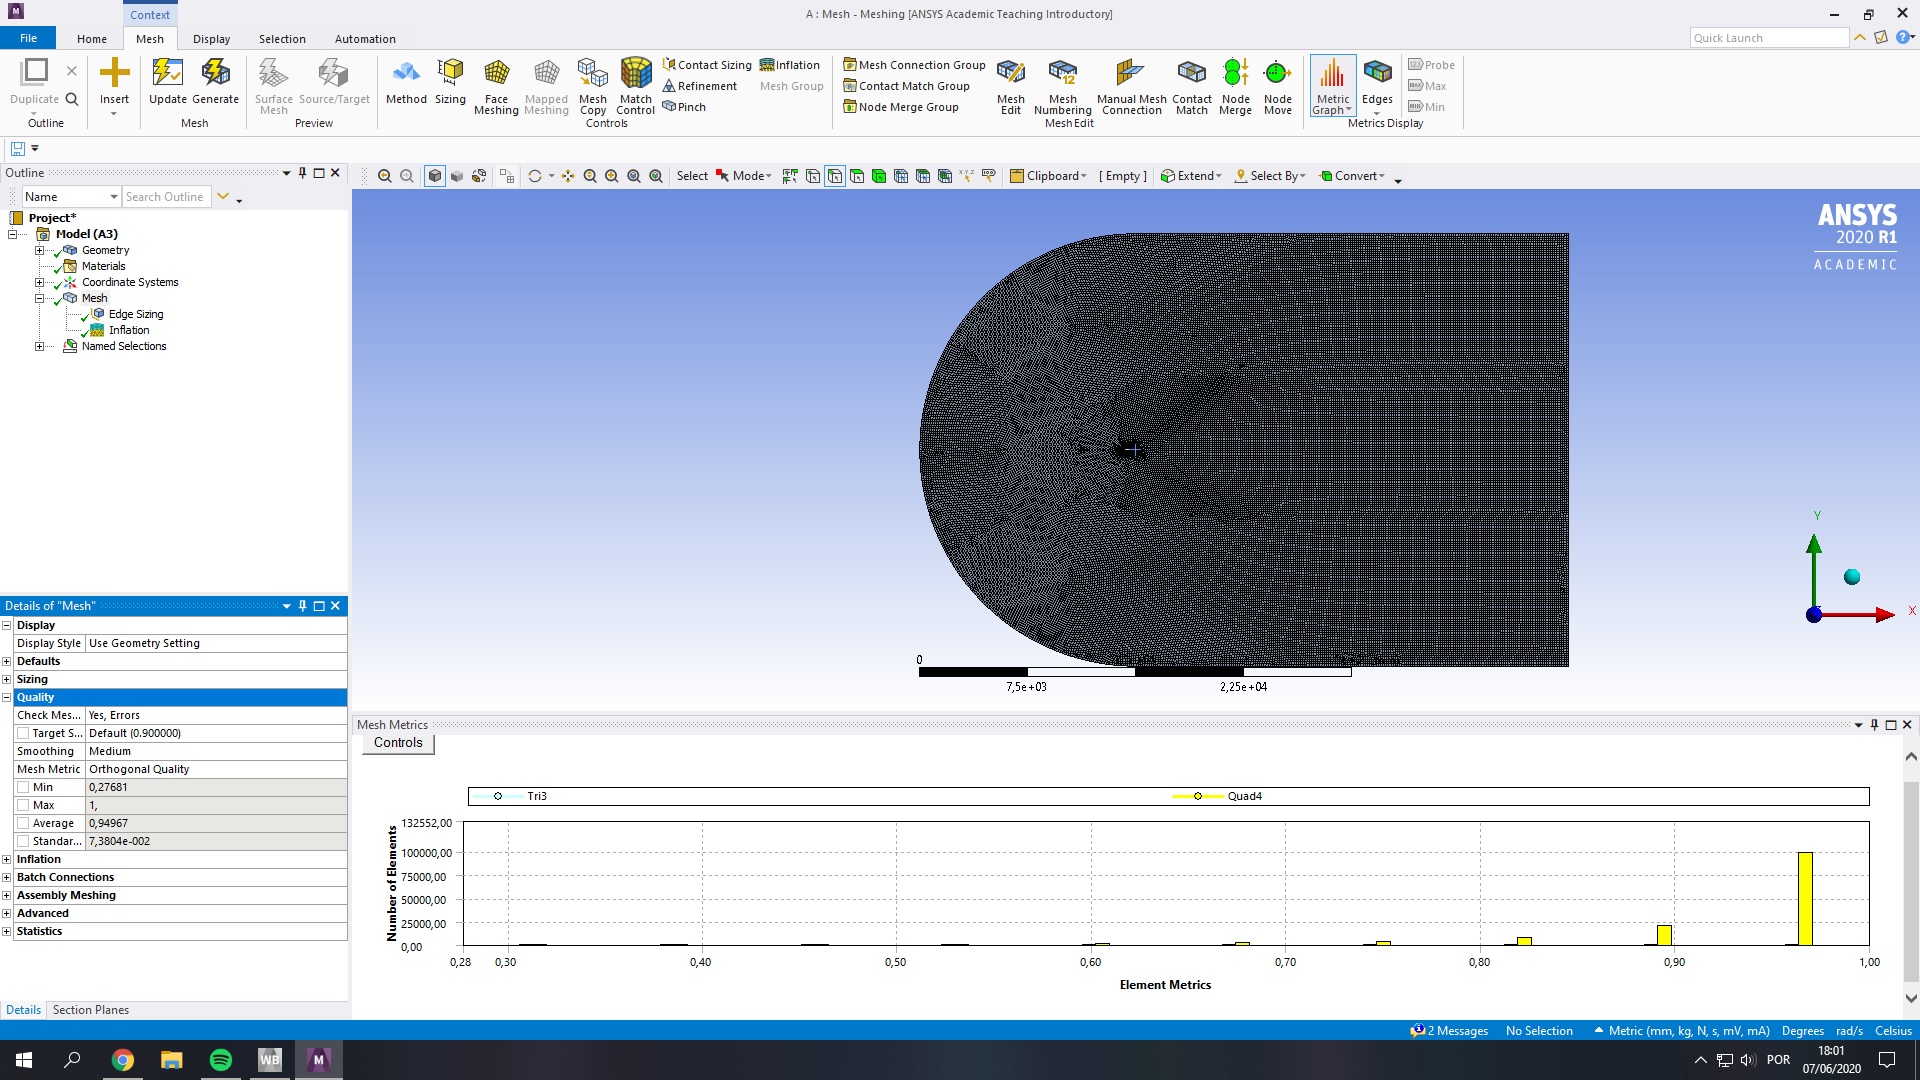Expand the Sizing details group
Screen dimensions: 1920x1080
point(7,679)
